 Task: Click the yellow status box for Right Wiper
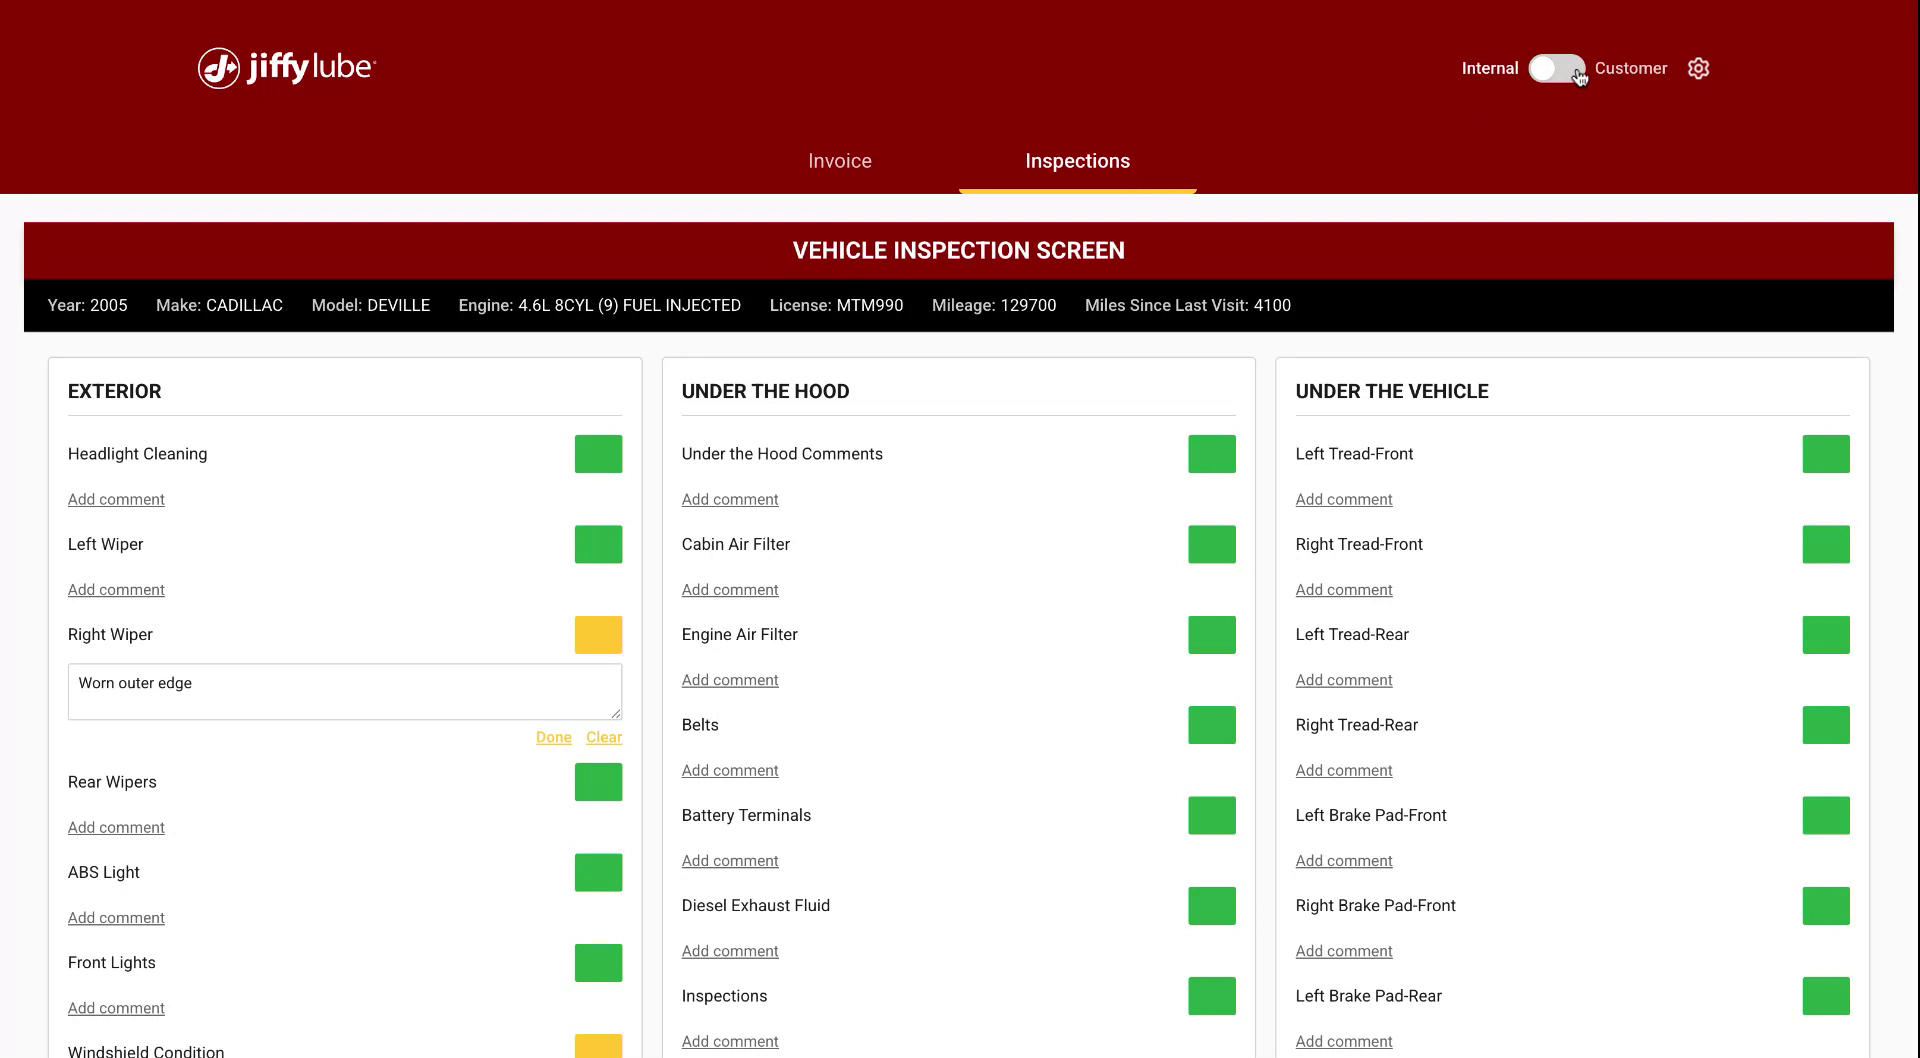point(598,634)
